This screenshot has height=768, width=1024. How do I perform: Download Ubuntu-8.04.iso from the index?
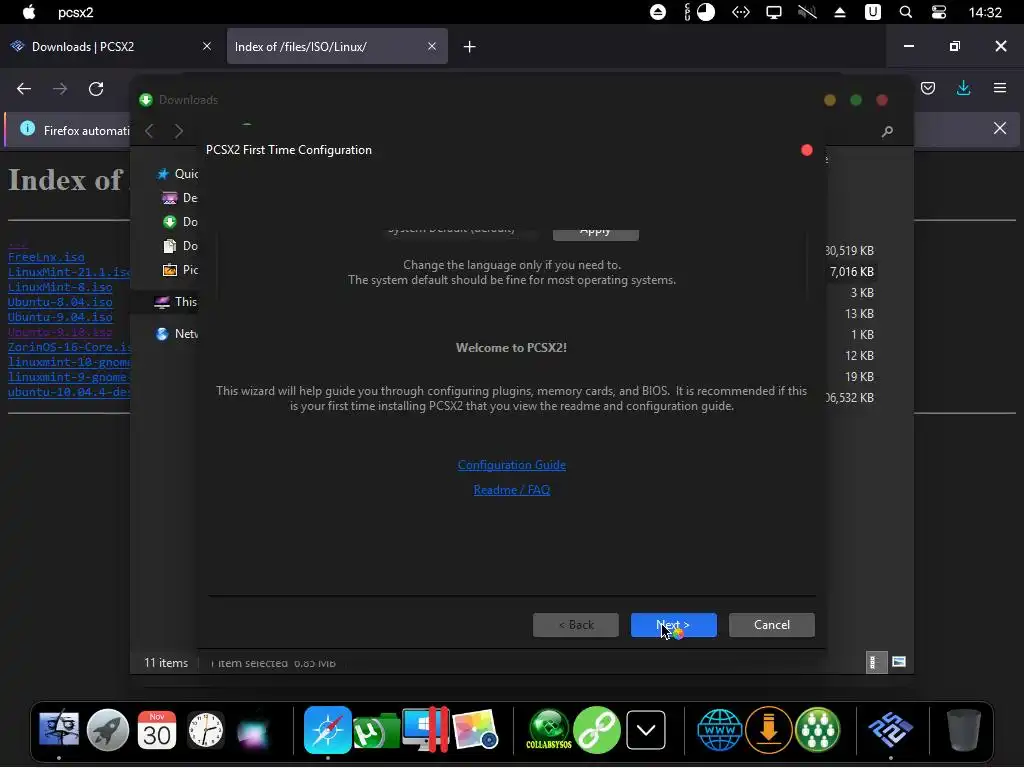60,302
